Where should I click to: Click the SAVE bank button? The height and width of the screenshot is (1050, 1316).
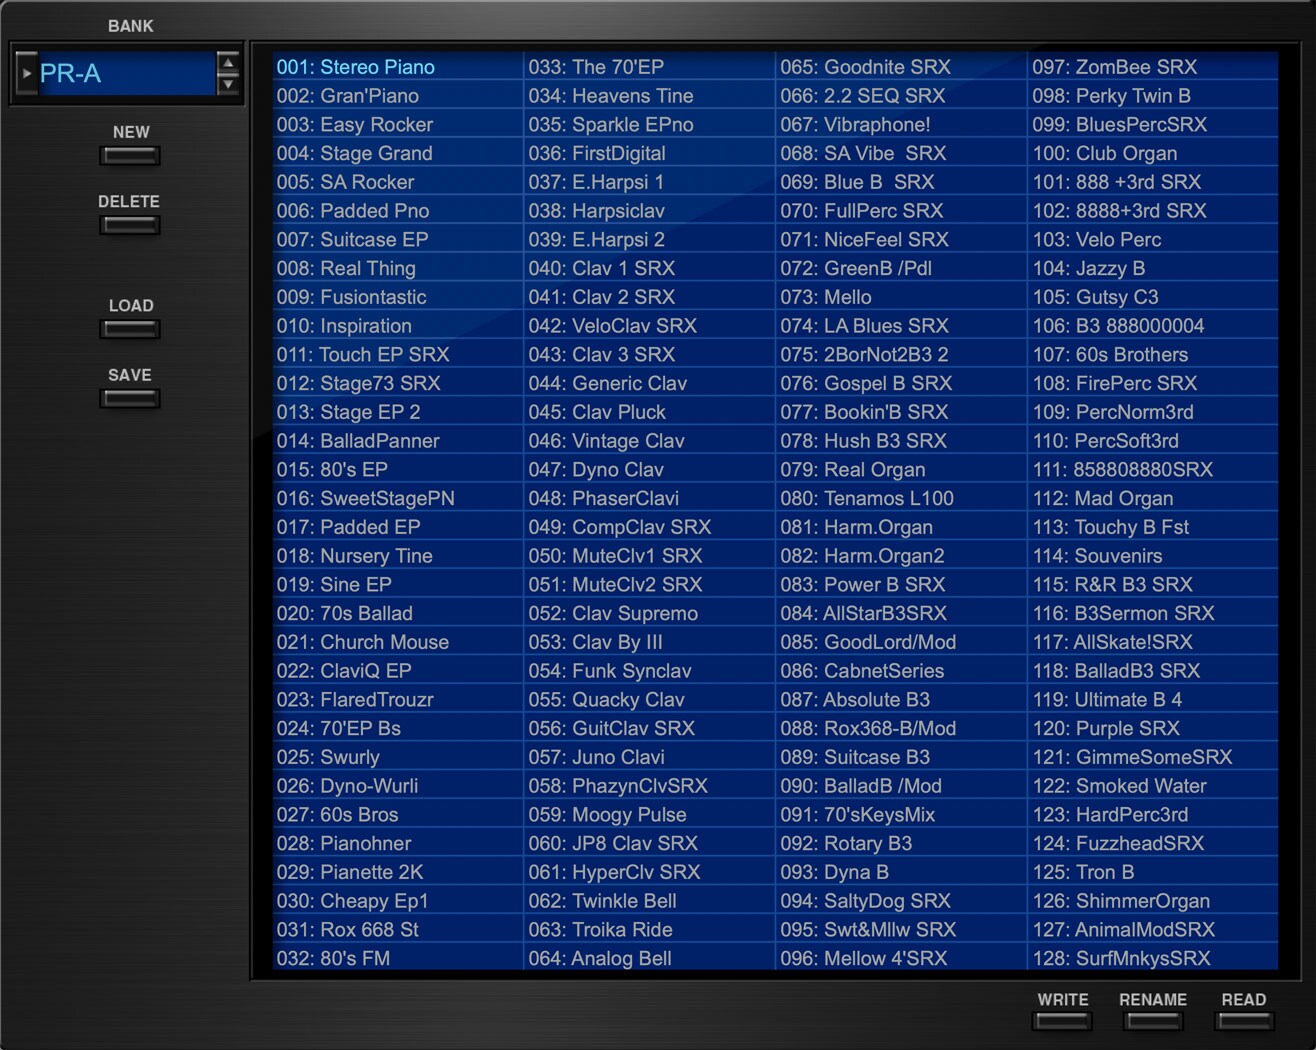[x=130, y=398]
